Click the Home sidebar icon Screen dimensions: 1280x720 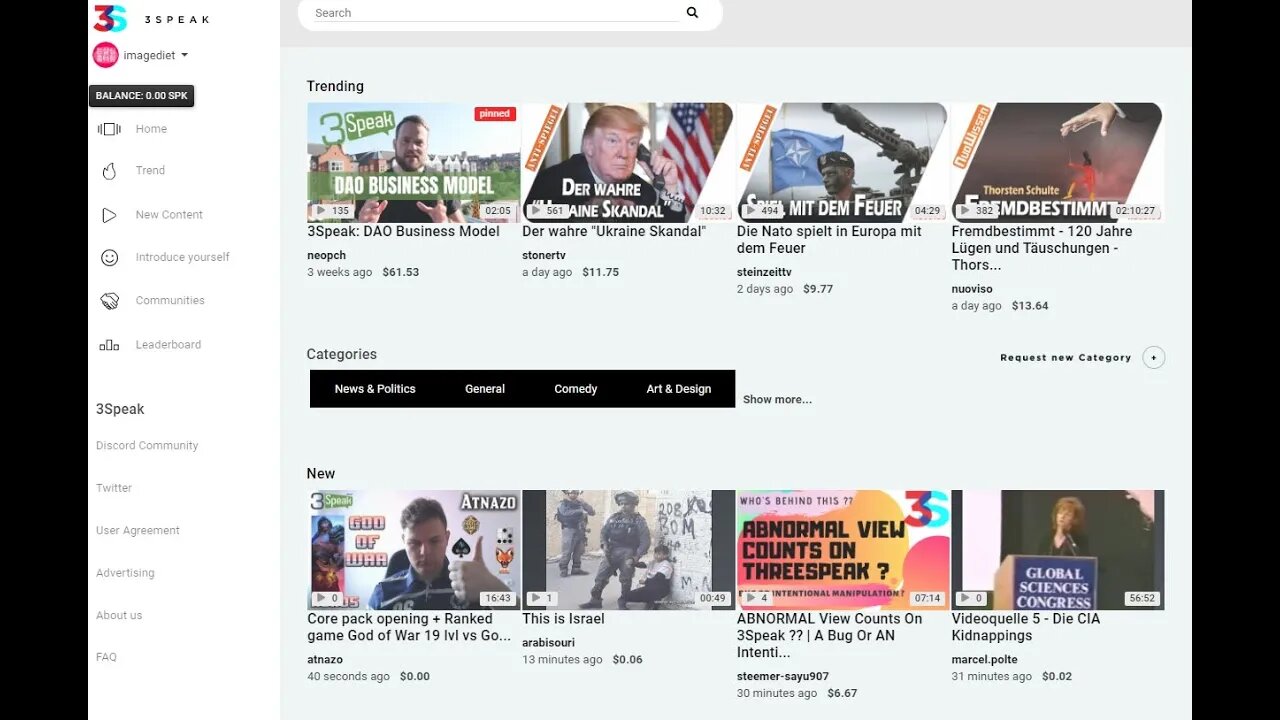(109, 129)
